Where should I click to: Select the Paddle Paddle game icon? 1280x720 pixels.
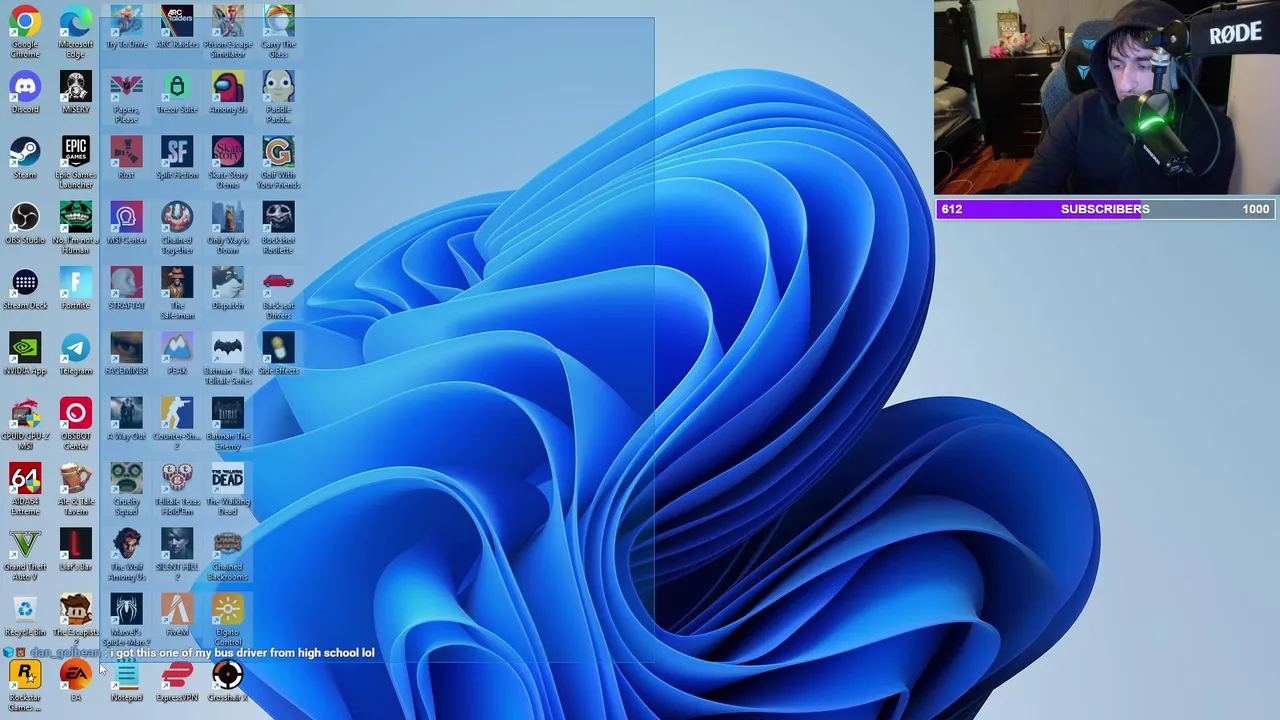pyautogui.click(x=279, y=97)
